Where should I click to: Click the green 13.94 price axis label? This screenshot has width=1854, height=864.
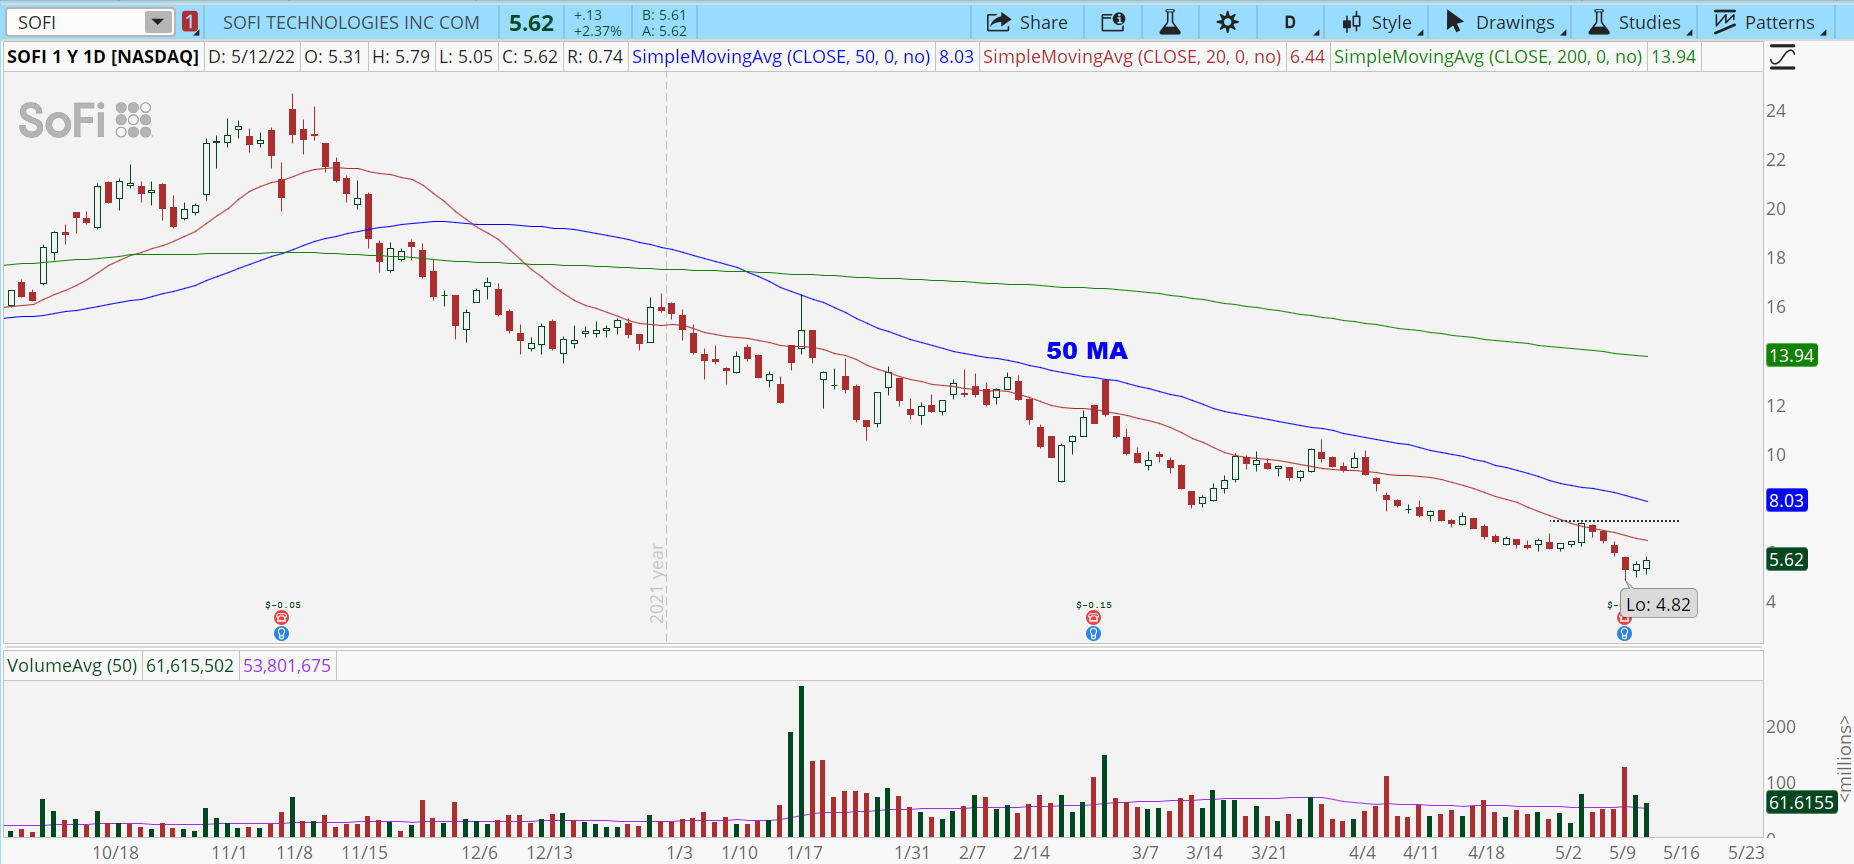click(1792, 356)
